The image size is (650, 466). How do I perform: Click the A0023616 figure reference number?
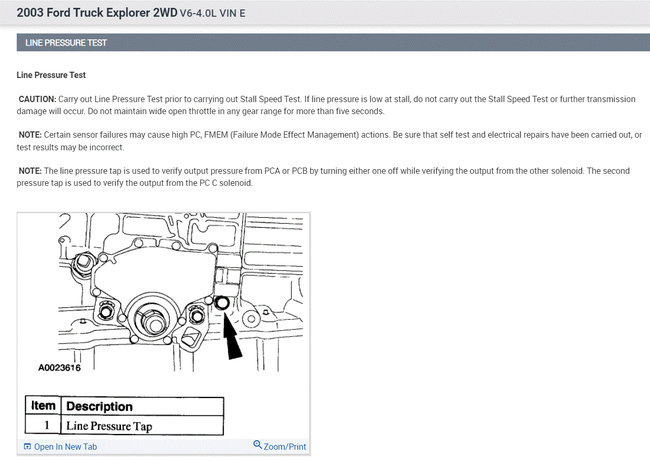point(59,368)
